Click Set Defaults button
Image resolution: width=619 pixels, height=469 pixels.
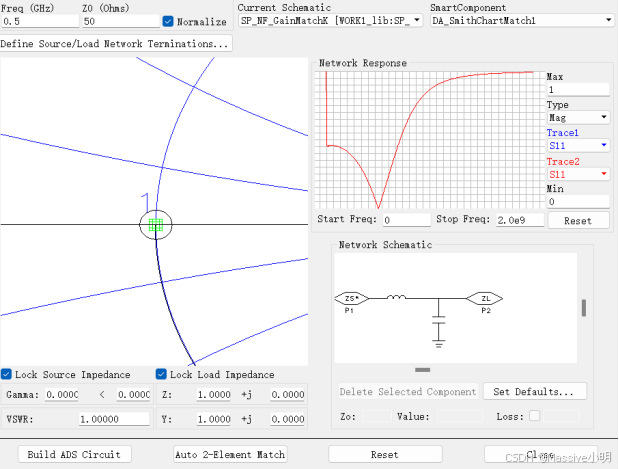(x=535, y=391)
